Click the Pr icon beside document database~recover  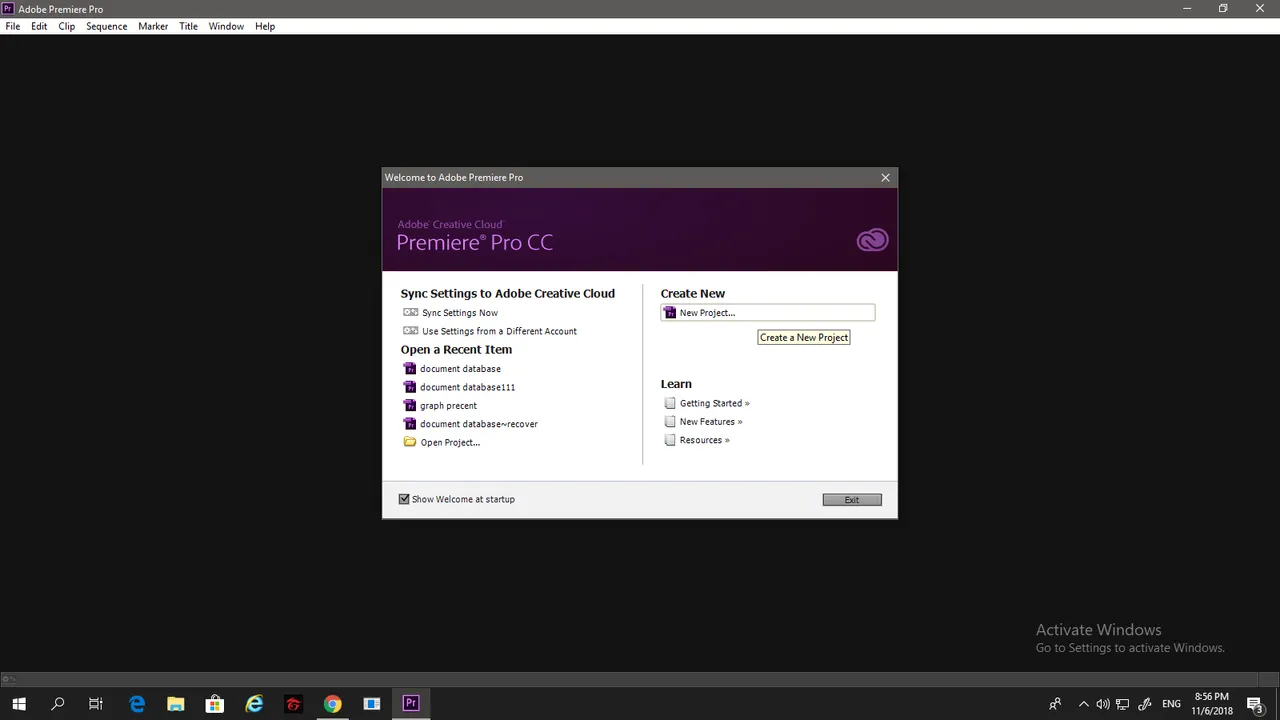tap(410, 424)
